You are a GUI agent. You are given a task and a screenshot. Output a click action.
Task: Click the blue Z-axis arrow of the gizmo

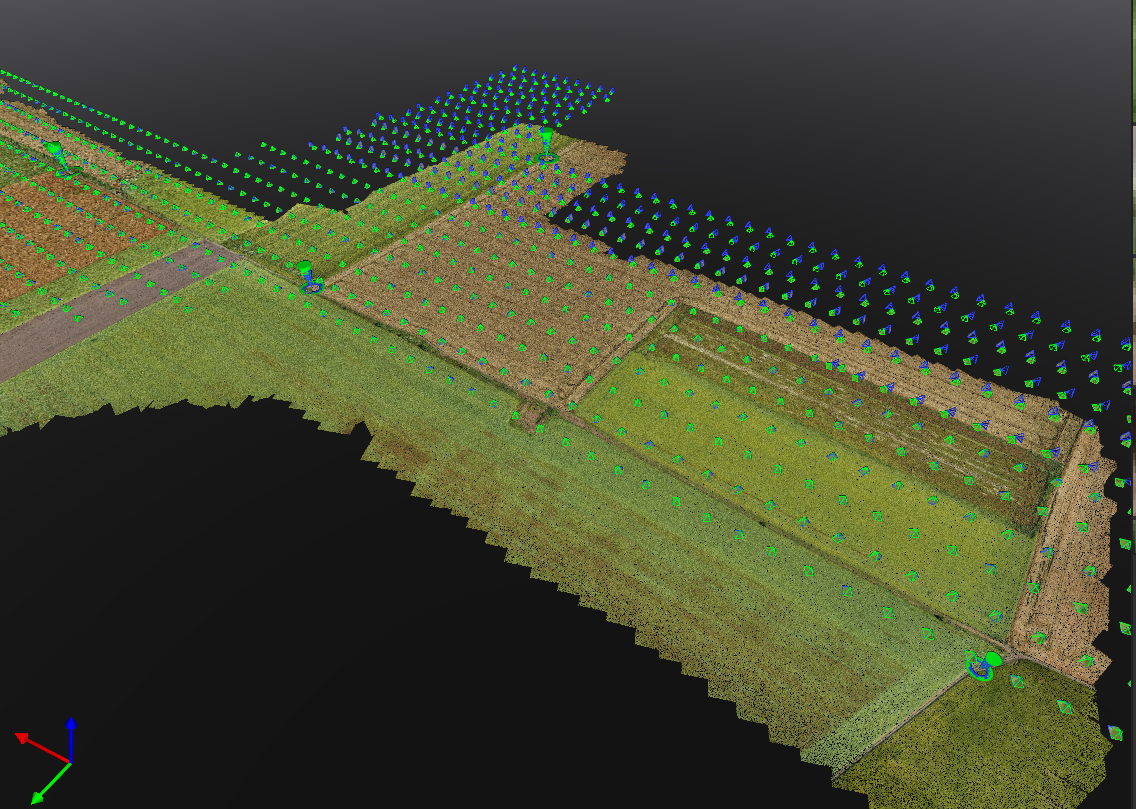(x=71, y=739)
